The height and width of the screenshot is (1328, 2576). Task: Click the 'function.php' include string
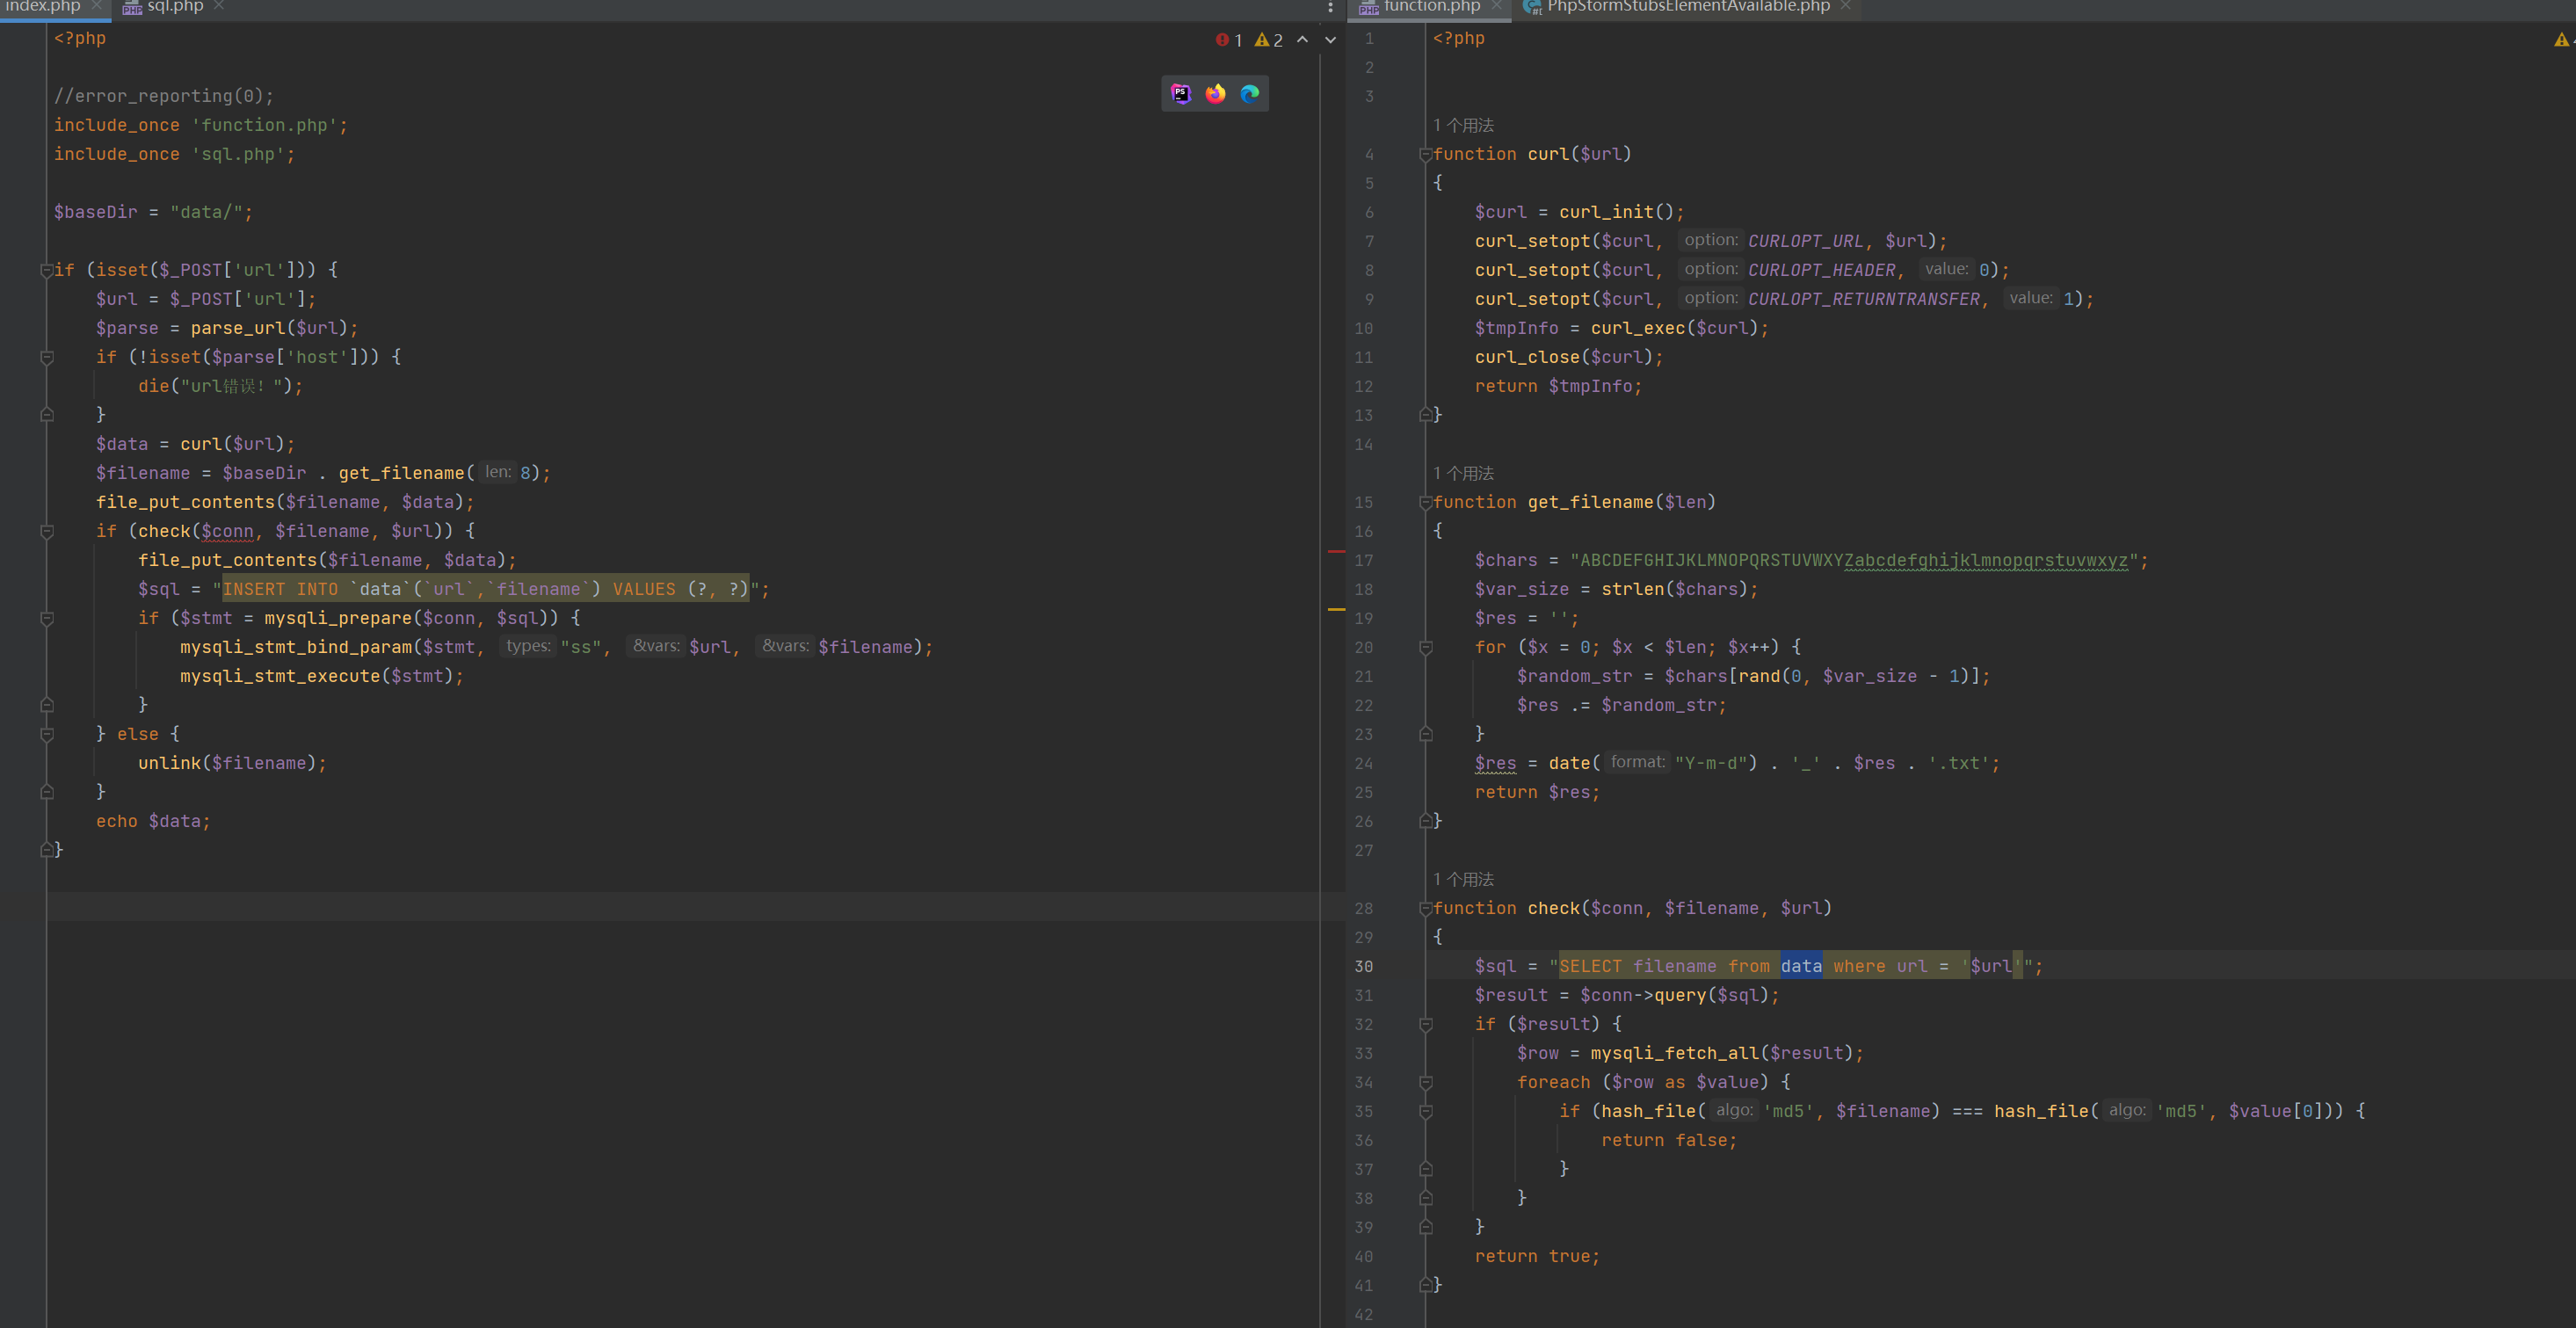[264, 125]
